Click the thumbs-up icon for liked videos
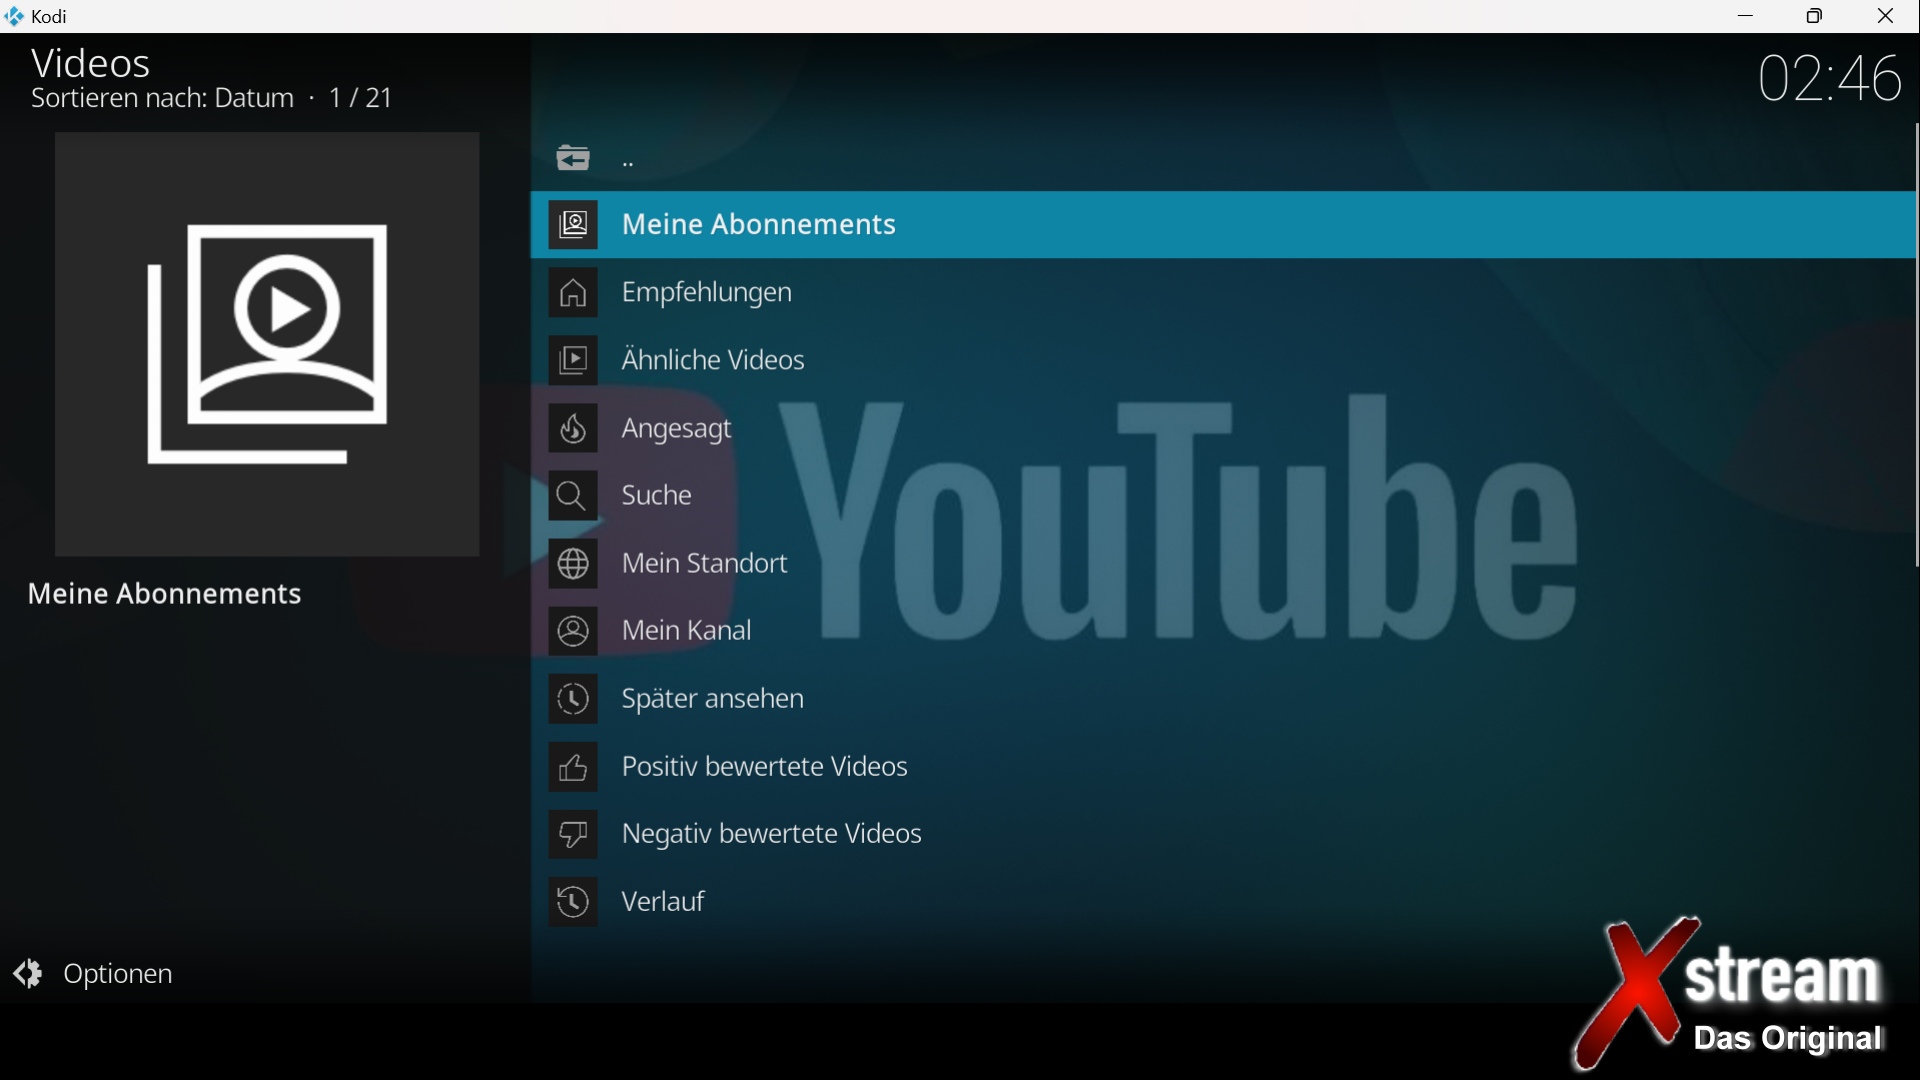 point(573,767)
